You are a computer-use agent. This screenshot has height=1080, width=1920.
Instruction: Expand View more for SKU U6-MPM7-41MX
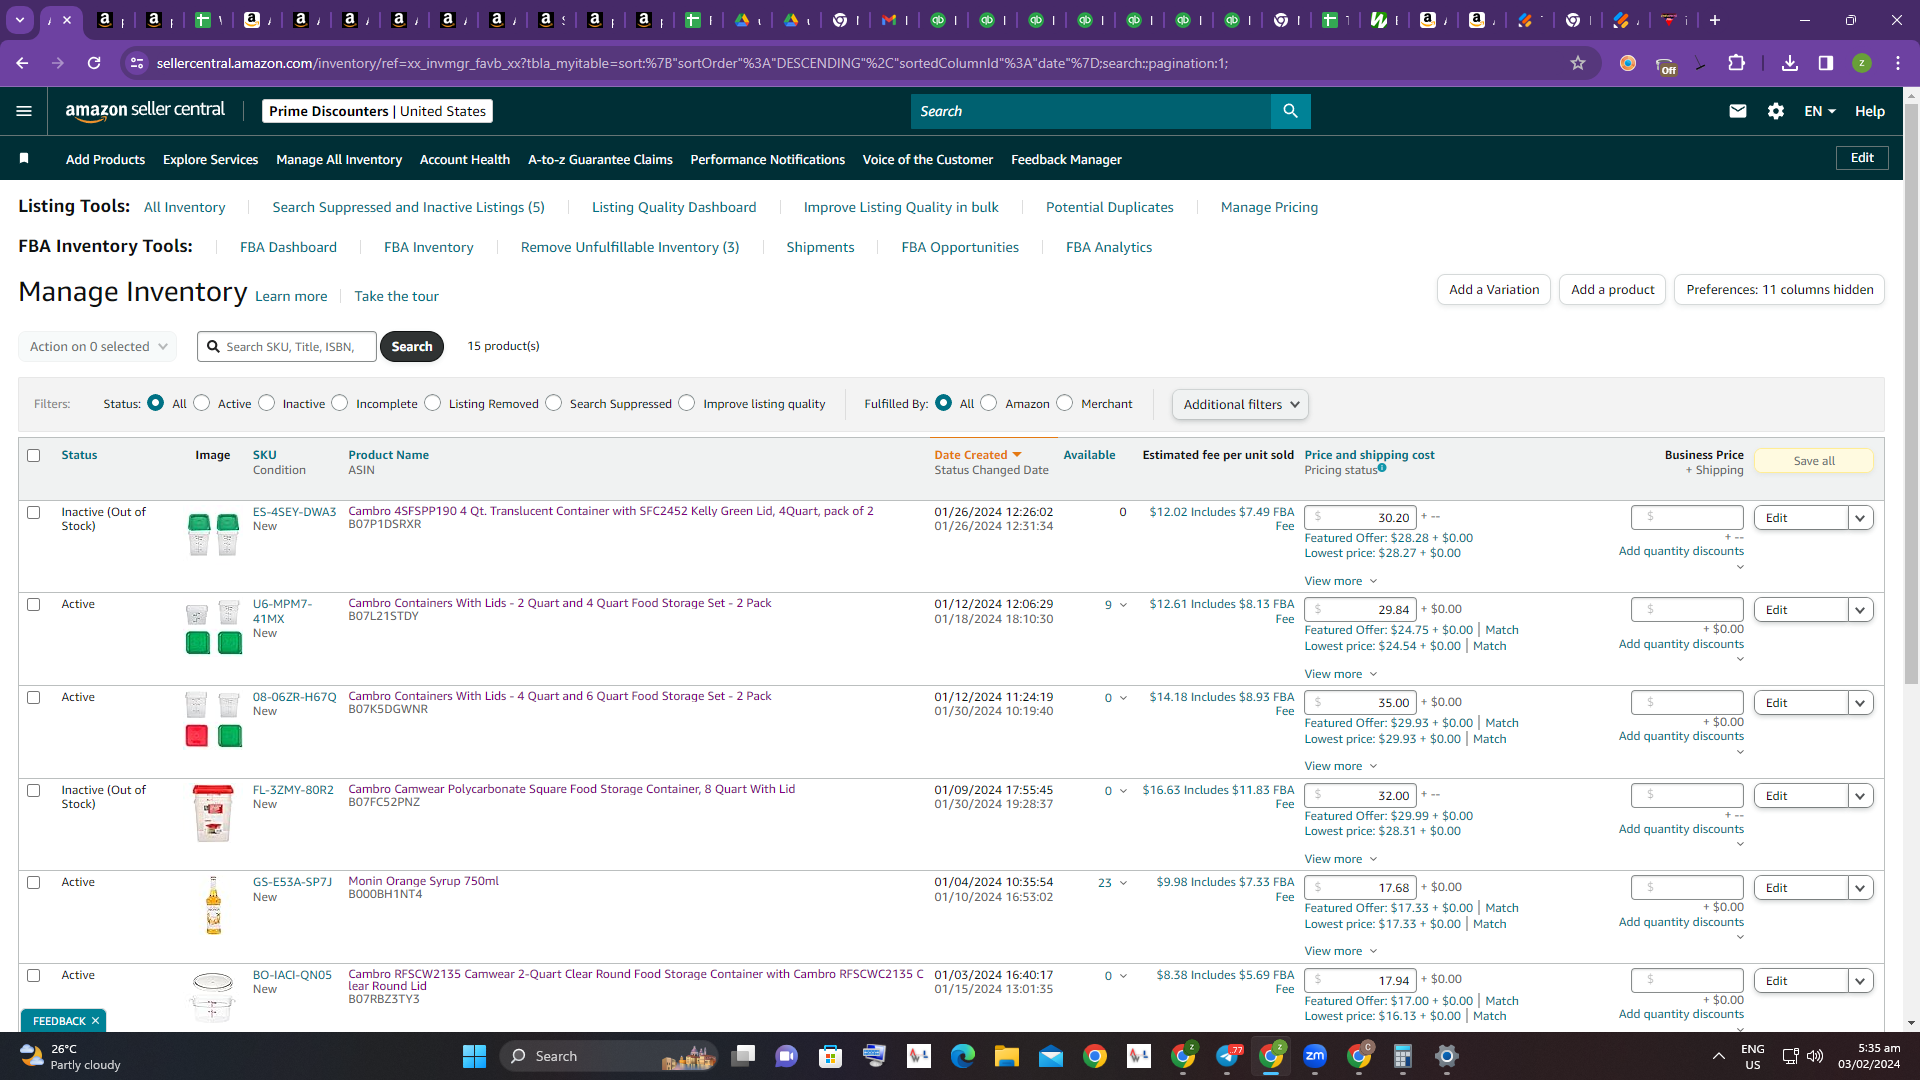pyautogui.click(x=1340, y=674)
